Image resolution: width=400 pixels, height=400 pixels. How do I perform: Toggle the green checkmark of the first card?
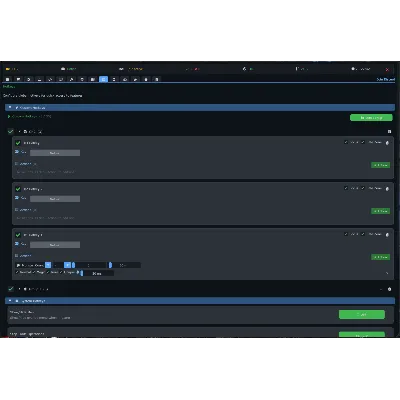[18, 143]
